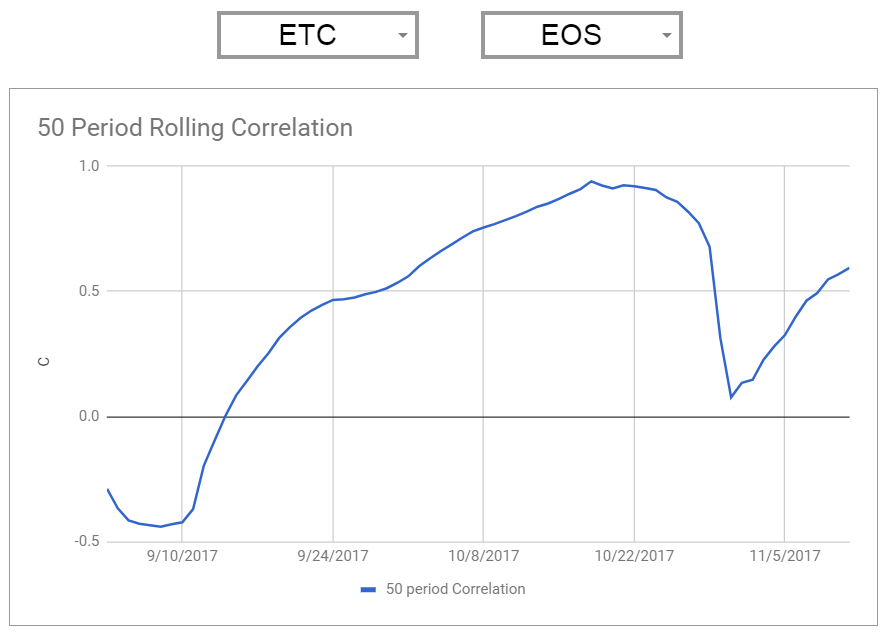Toggle the 50 period Correlation legend entry
The width and height of the screenshot is (890, 633).
(x=444, y=589)
